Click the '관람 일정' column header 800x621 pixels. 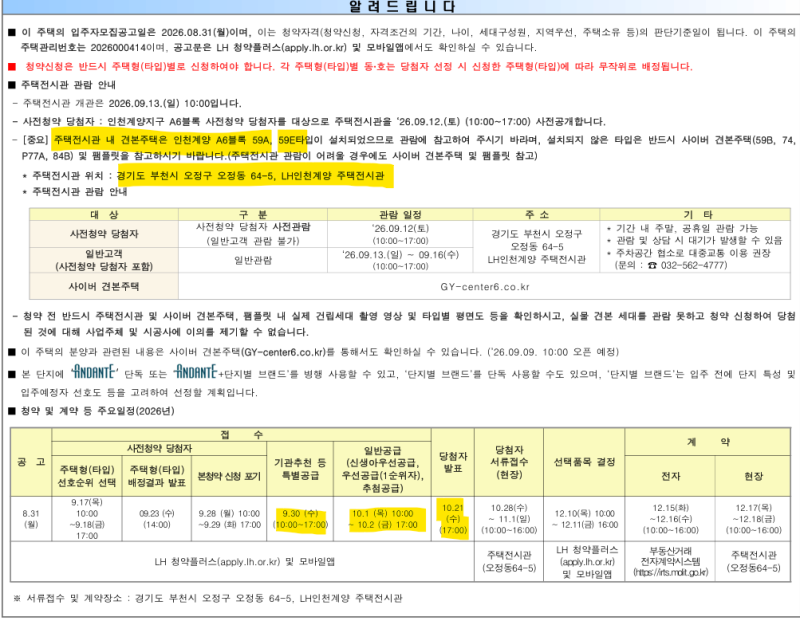[x=400, y=214]
